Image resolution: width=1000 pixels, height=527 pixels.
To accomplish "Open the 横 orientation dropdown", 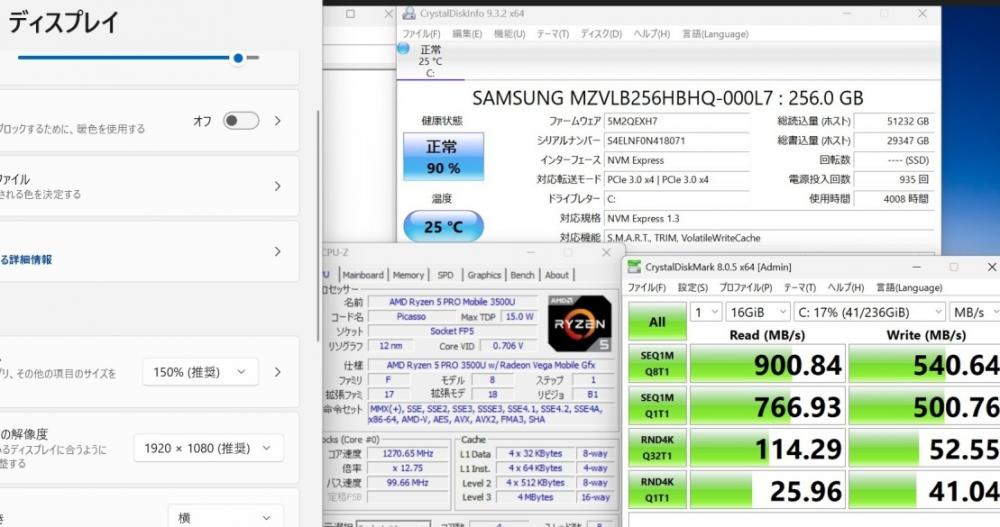I will 226,517.
